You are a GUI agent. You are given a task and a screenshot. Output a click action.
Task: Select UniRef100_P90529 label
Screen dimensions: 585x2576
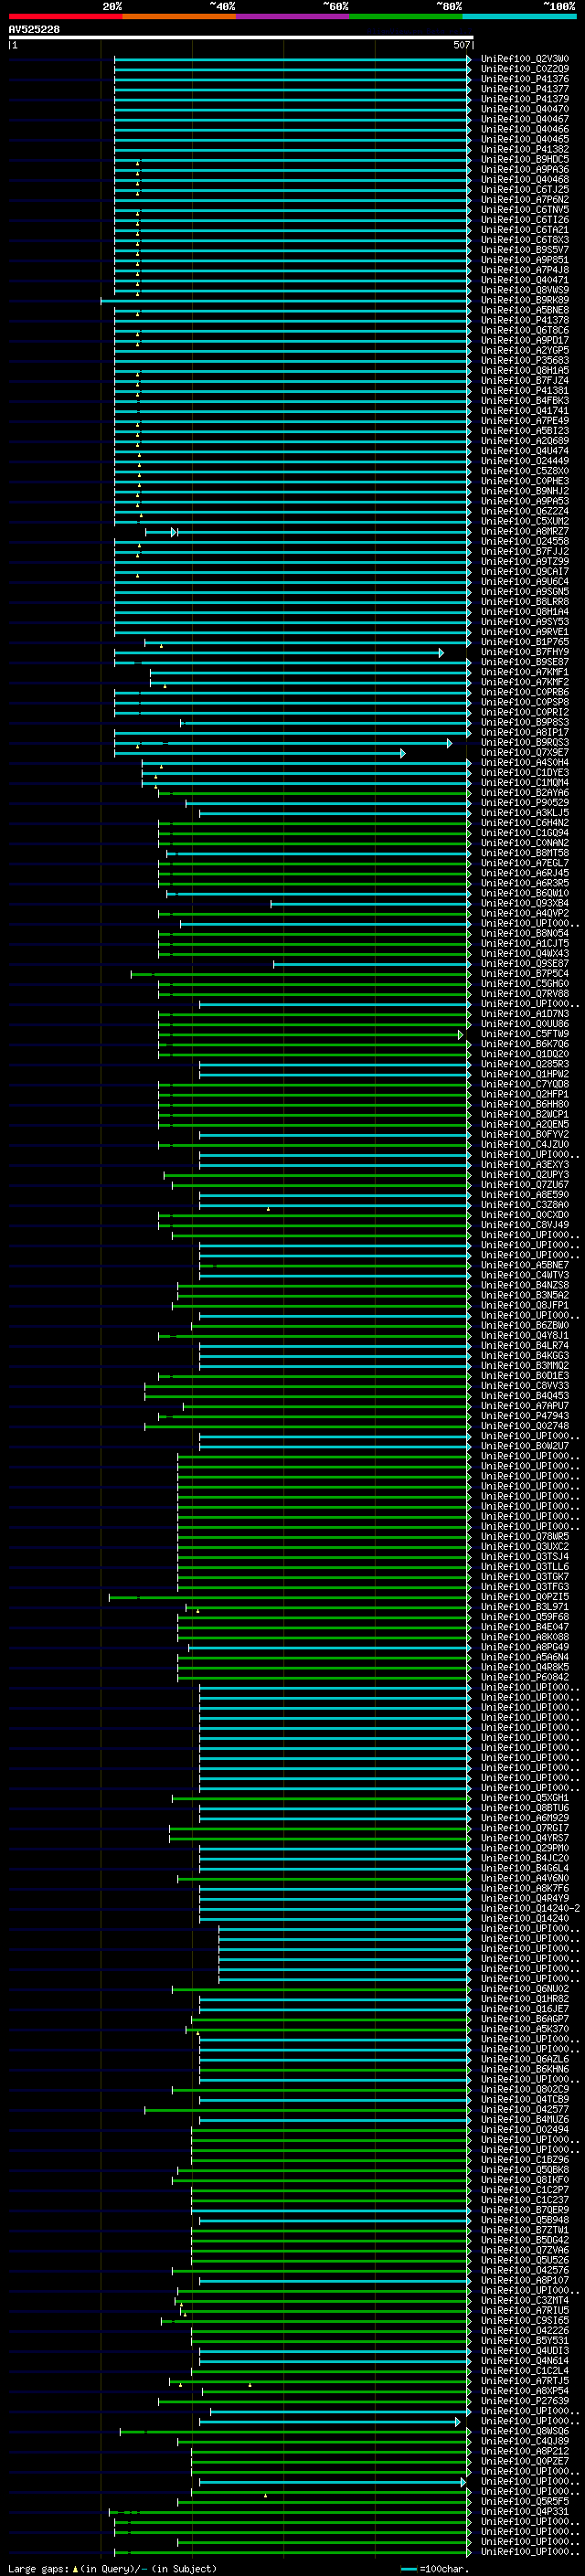coord(525,803)
